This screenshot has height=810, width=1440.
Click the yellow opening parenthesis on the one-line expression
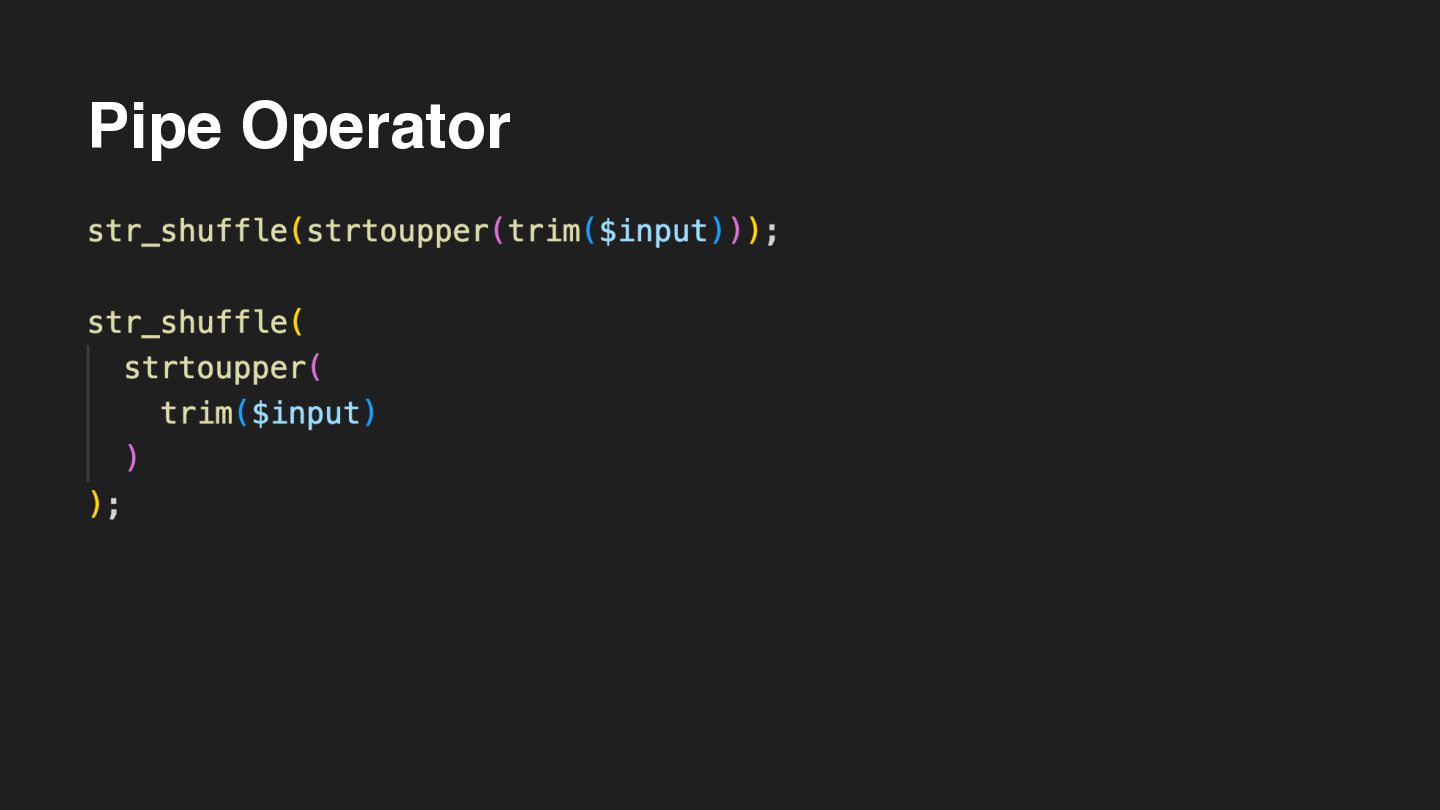coord(297,231)
